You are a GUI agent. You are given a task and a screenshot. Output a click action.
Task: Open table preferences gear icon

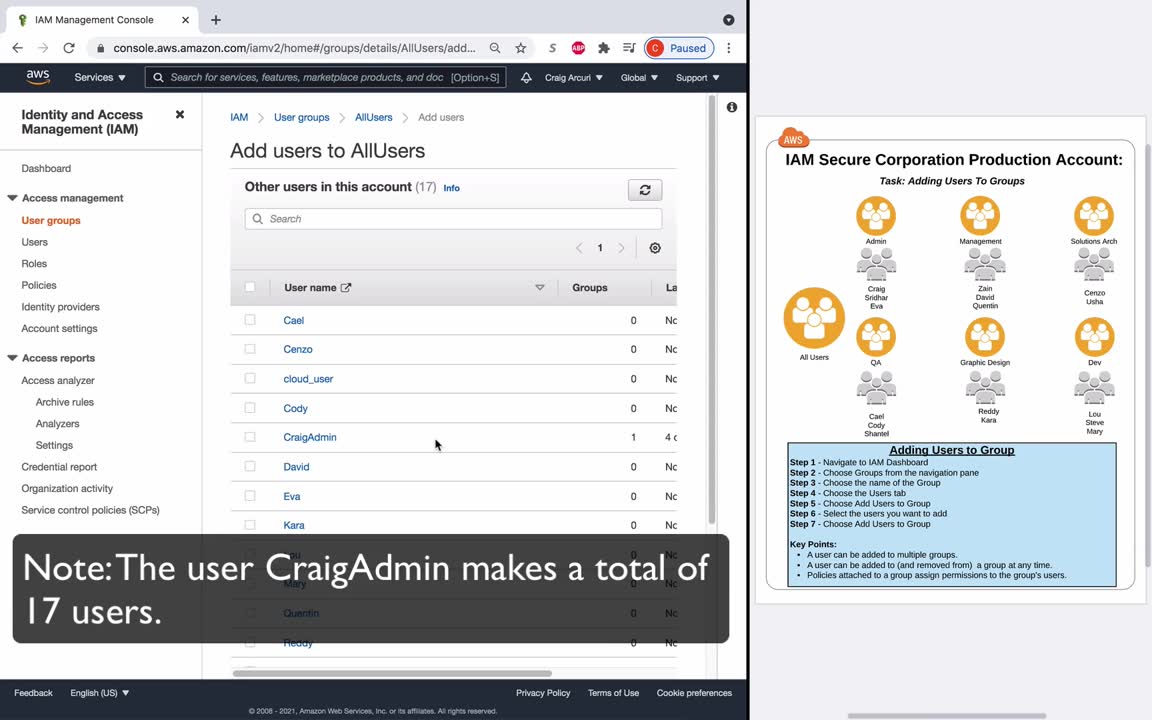tap(655, 248)
